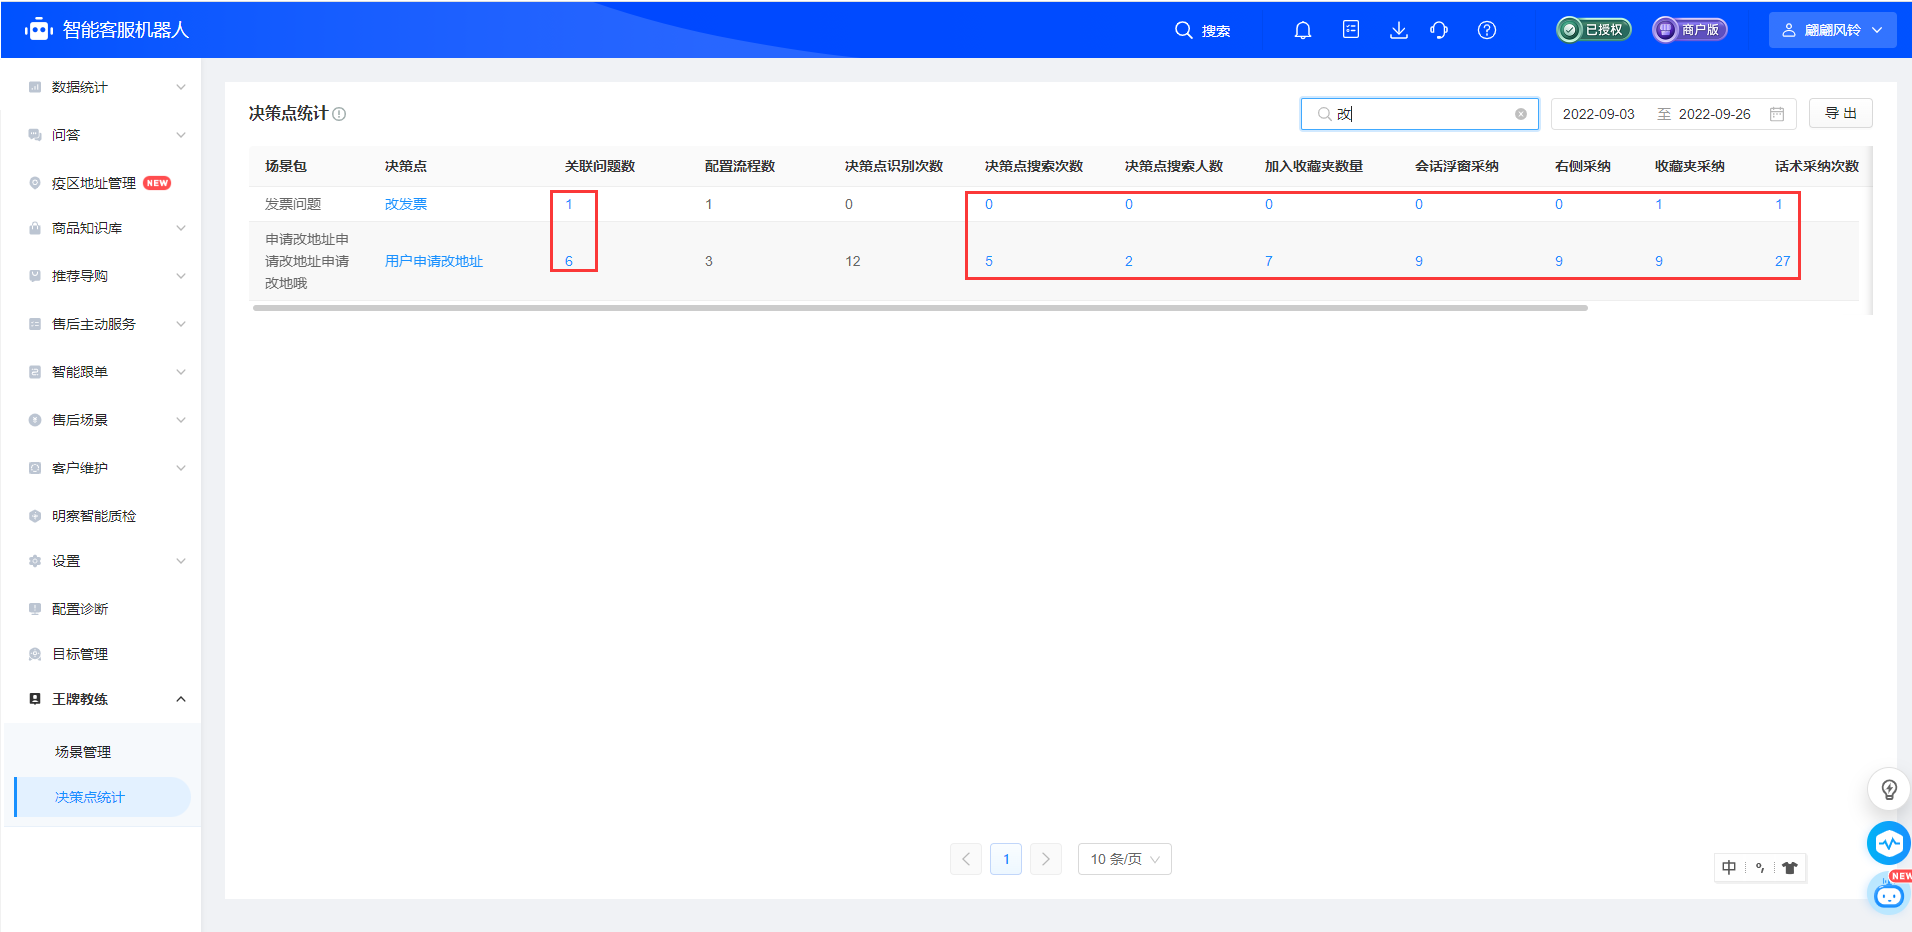Click the blue pulse monitor floating icon
Viewport: 1912px width, 932px height.
(1889, 843)
